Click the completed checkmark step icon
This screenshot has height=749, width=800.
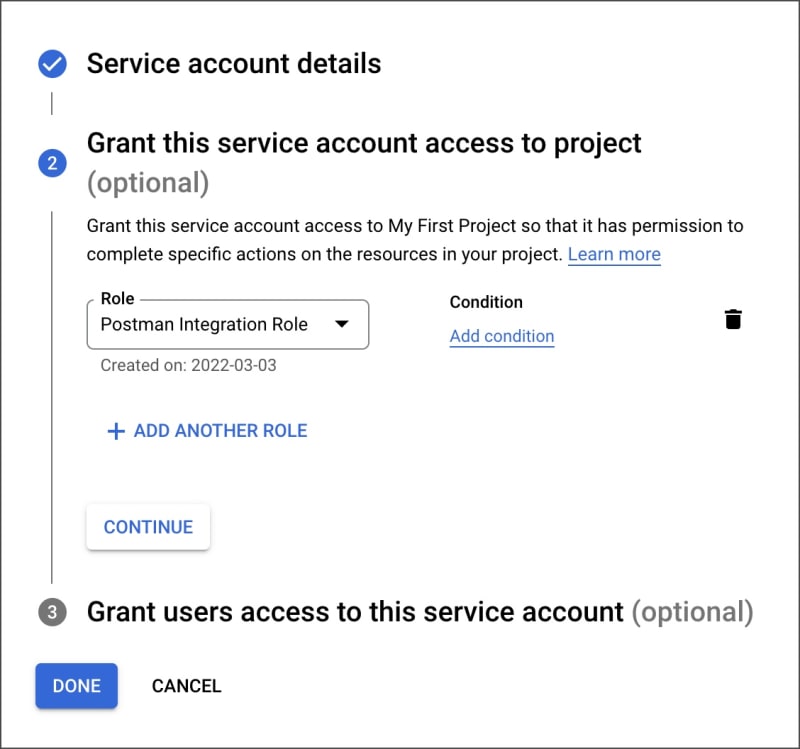[x=52, y=65]
